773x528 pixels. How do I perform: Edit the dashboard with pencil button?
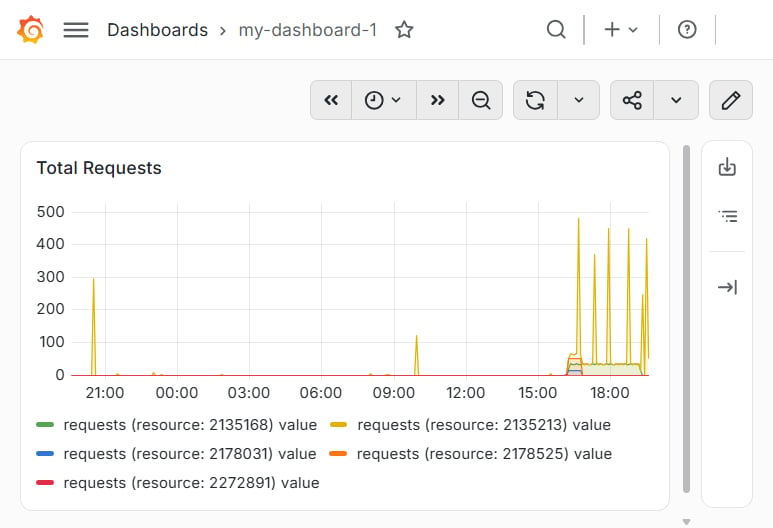pos(731,100)
